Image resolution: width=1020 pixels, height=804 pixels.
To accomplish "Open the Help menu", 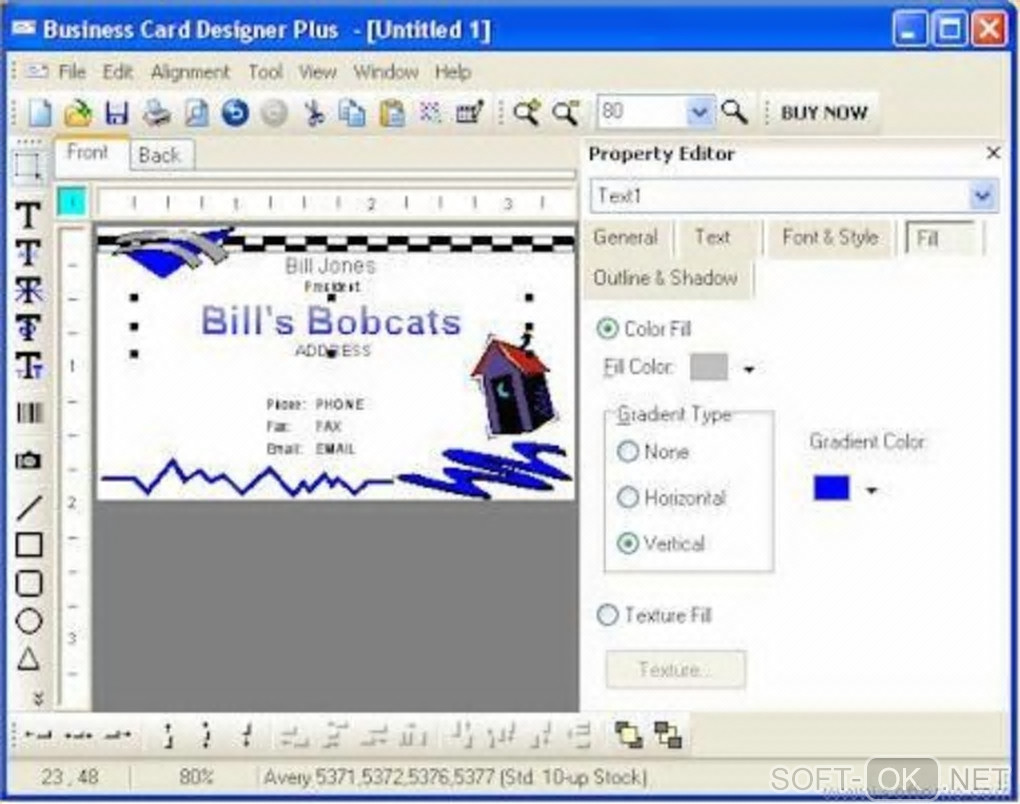I will coord(453,72).
